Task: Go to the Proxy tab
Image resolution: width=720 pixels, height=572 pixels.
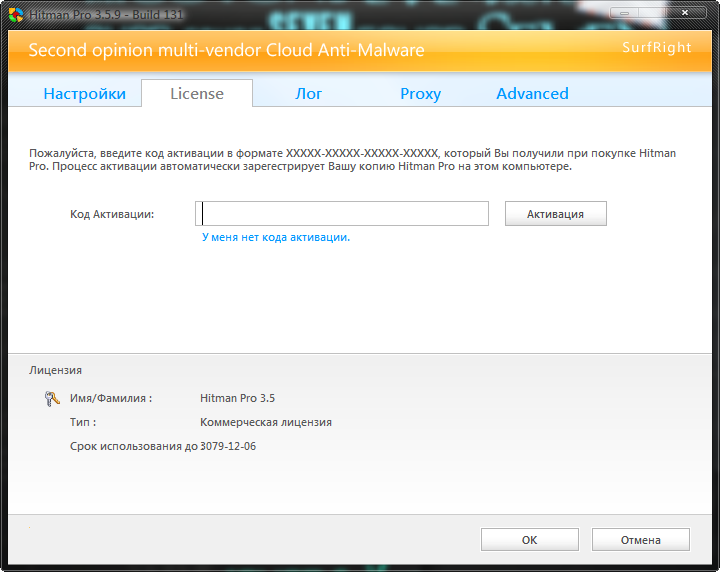Action: click(x=420, y=94)
